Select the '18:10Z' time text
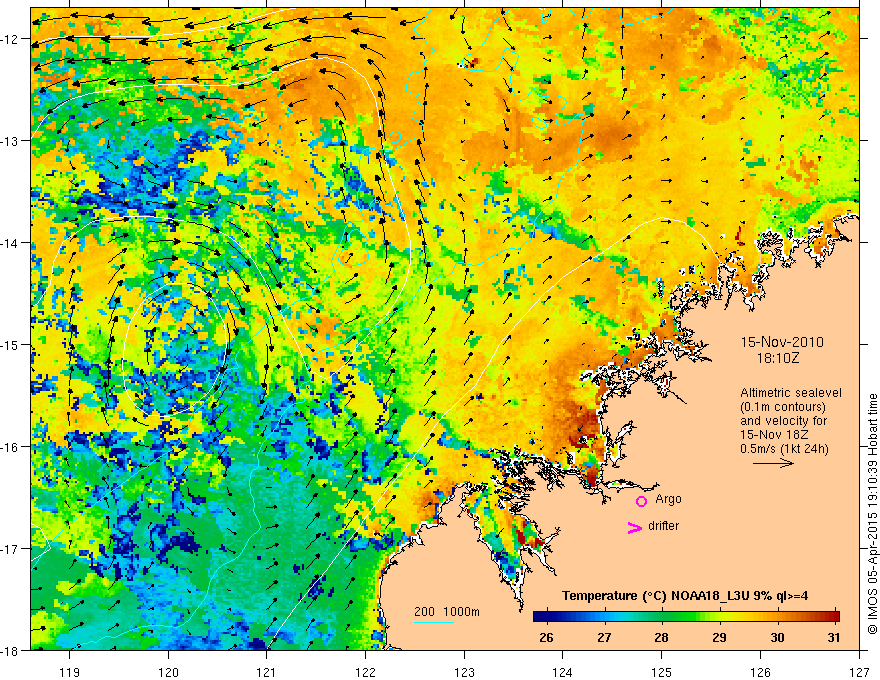The image size is (880, 680). coord(778,357)
